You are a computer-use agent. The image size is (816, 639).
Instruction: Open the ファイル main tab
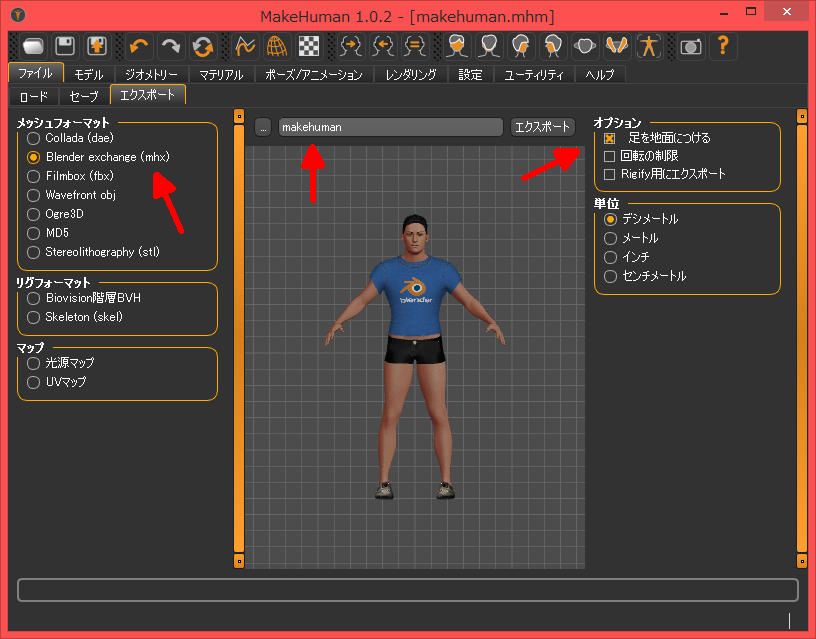coord(36,73)
